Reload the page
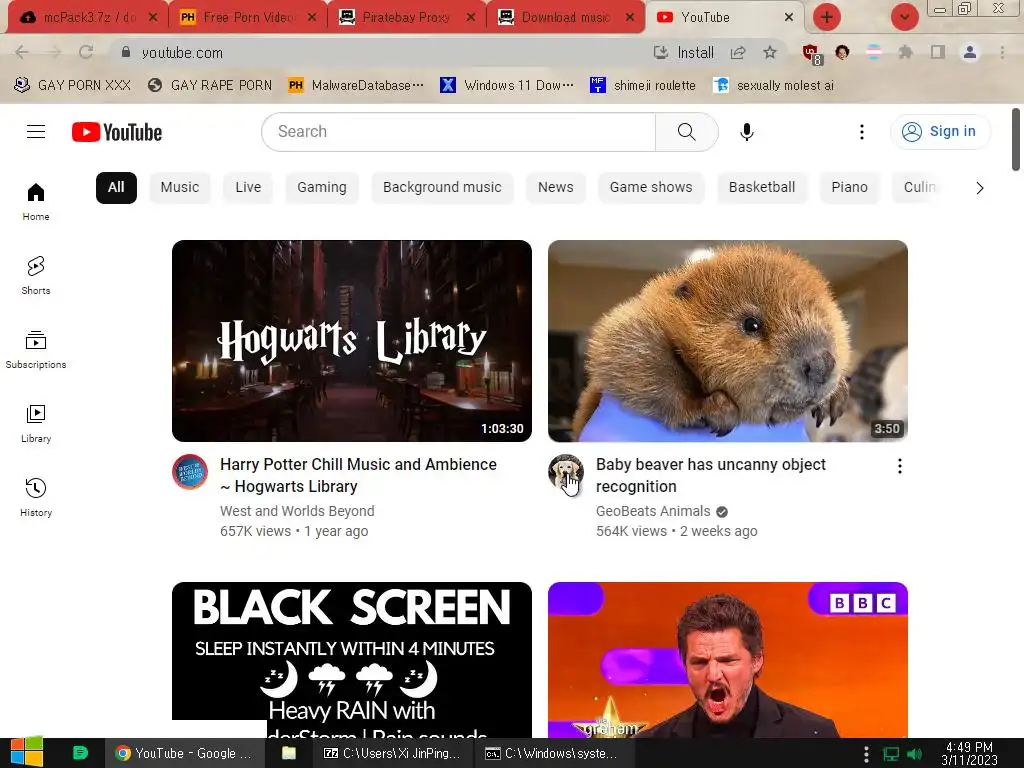1024x768 pixels. (86, 52)
